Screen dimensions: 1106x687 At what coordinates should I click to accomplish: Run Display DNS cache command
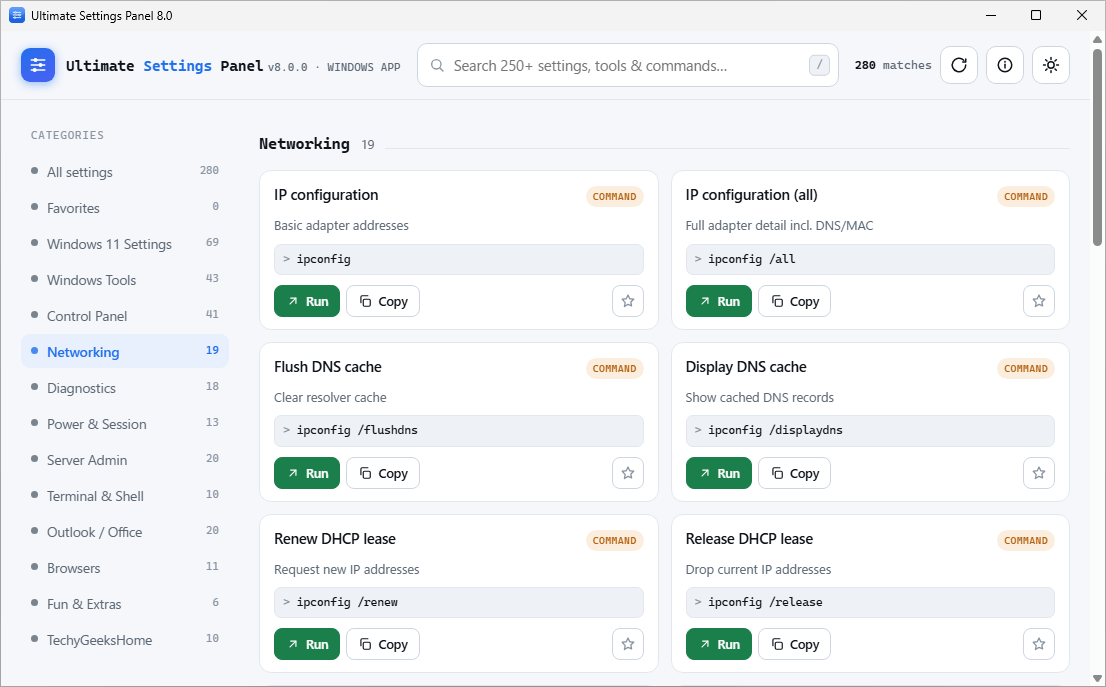point(719,473)
